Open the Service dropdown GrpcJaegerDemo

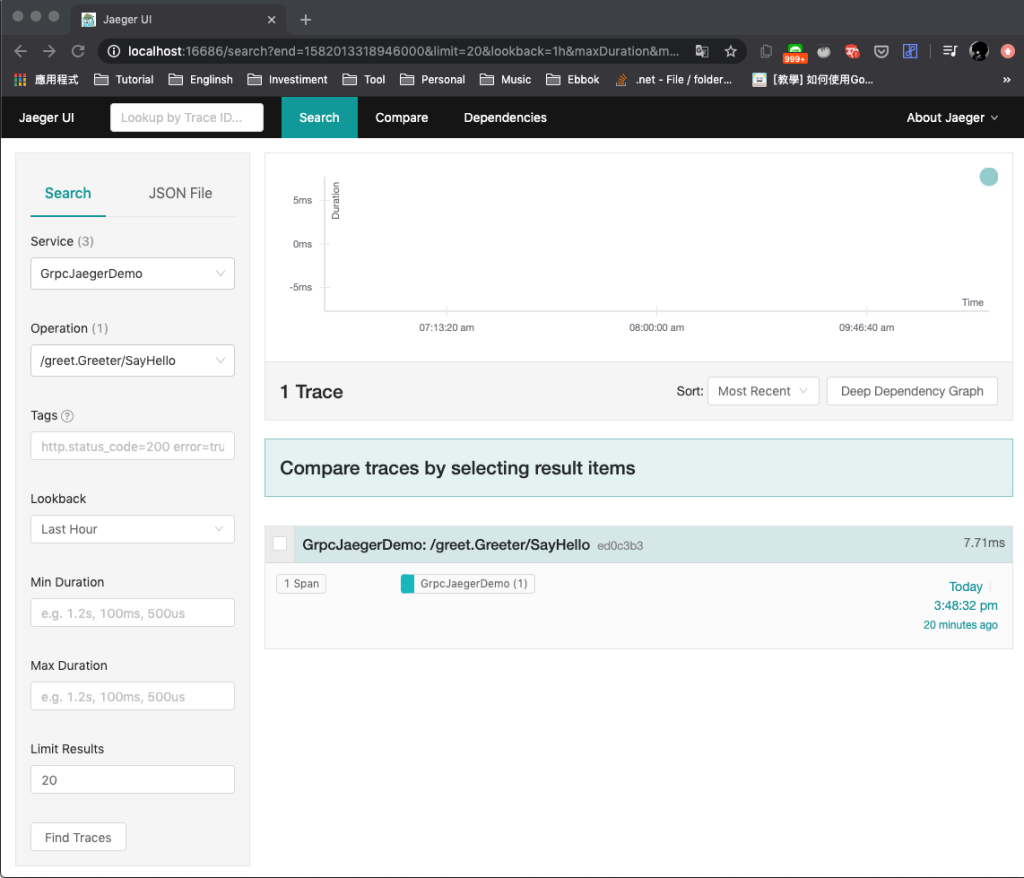pos(133,274)
